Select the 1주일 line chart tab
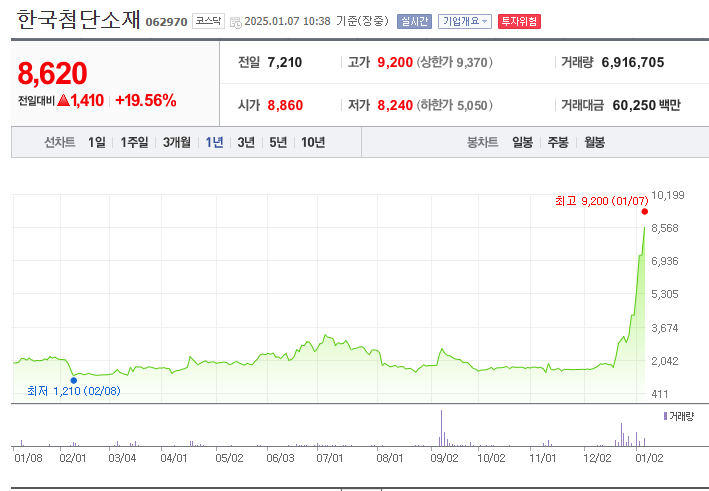Screen dimensions: 709x491 click(134, 142)
